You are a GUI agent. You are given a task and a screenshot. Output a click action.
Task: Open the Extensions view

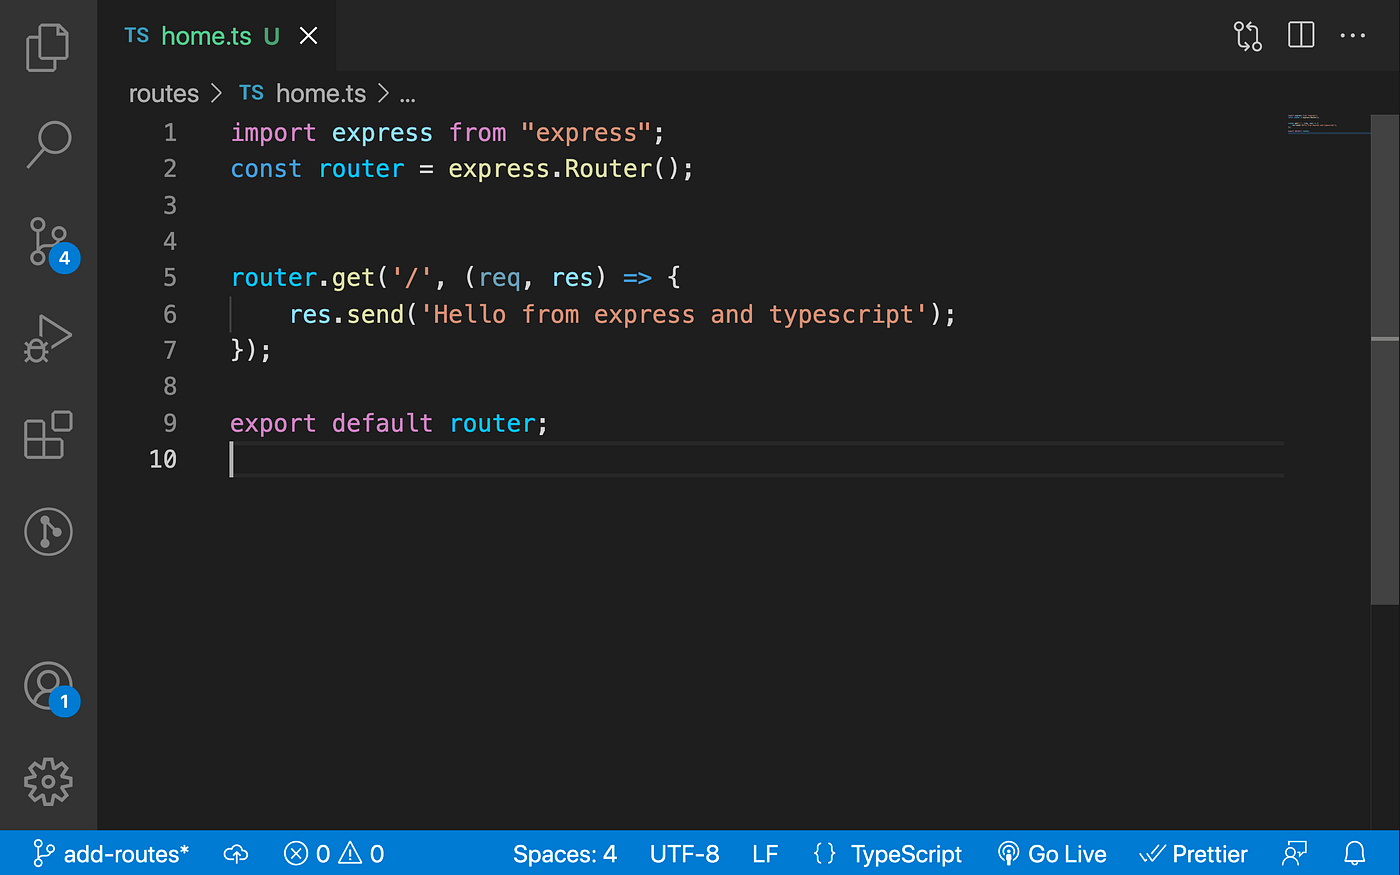point(47,435)
